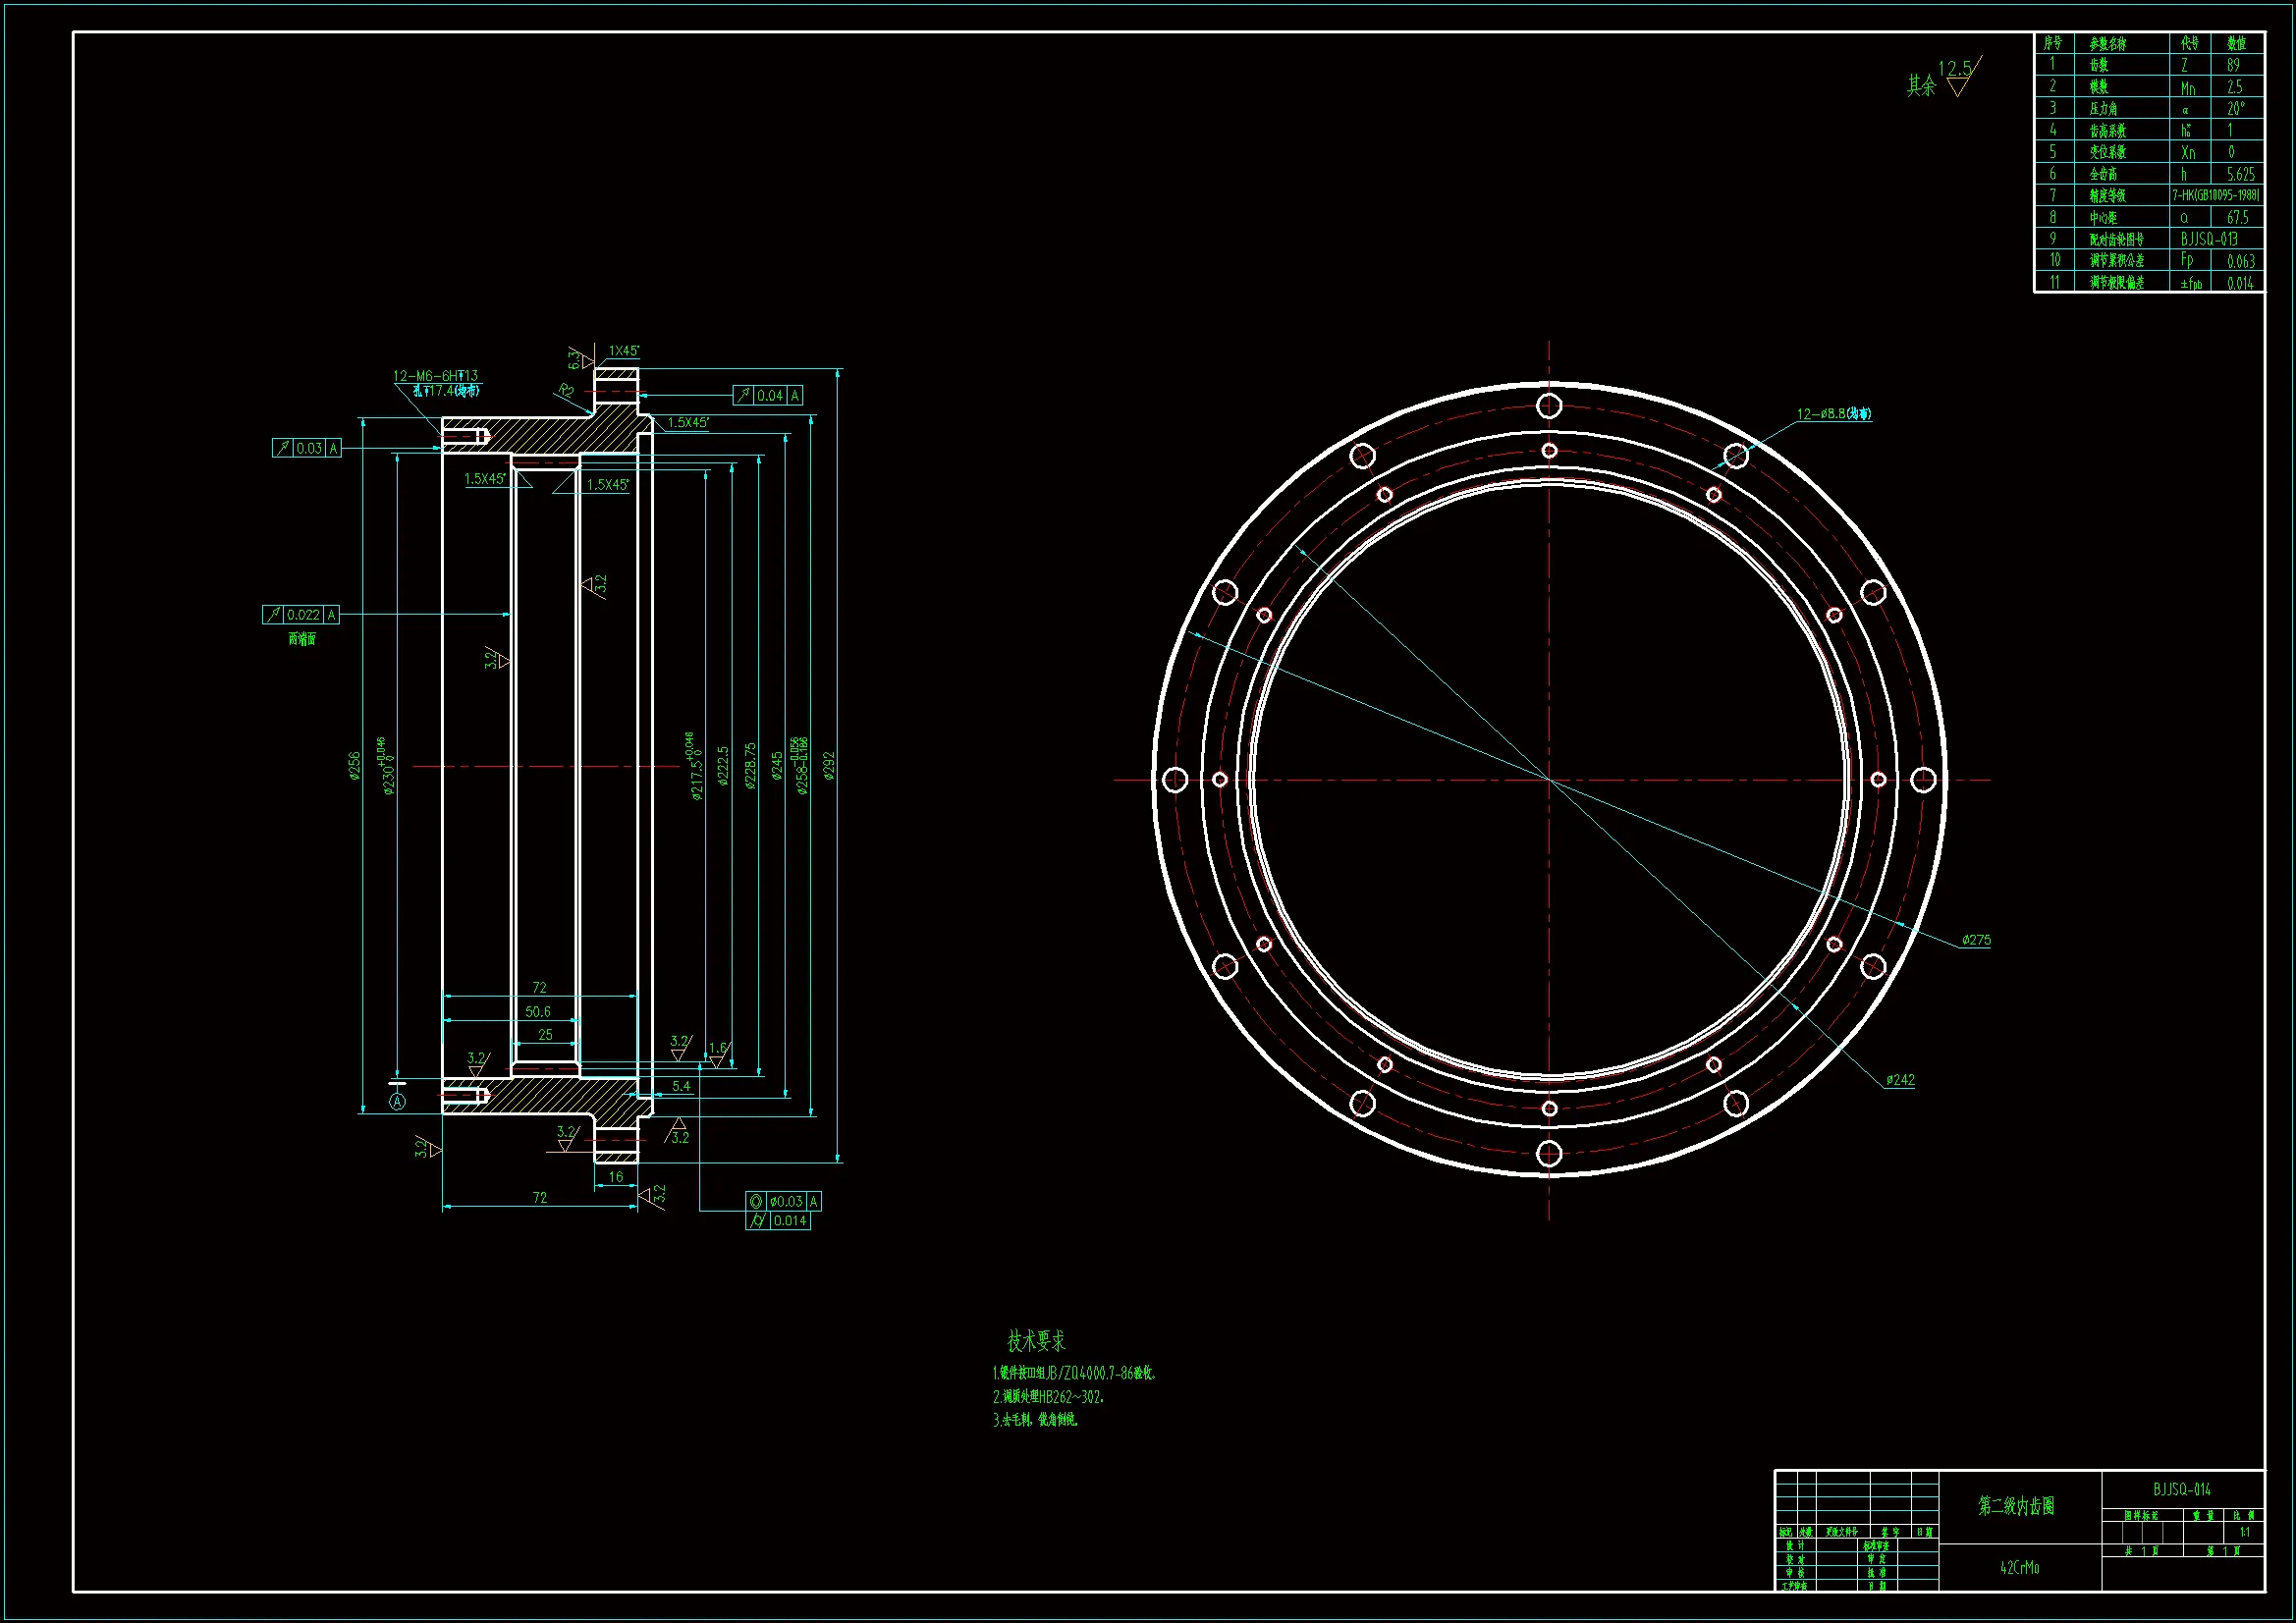
Task: Select the ø292 outer diameter dimension
Action: click(829, 766)
